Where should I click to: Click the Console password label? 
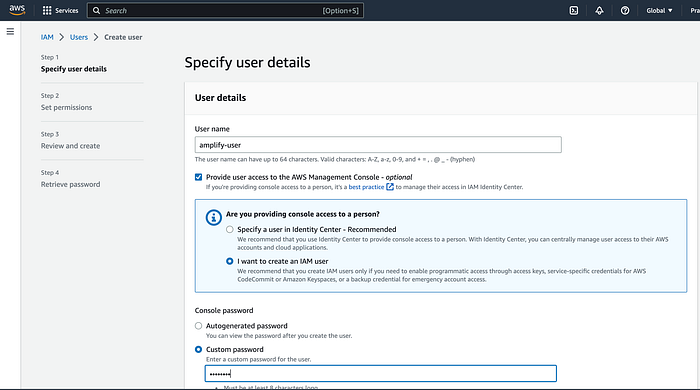tap(224, 310)
